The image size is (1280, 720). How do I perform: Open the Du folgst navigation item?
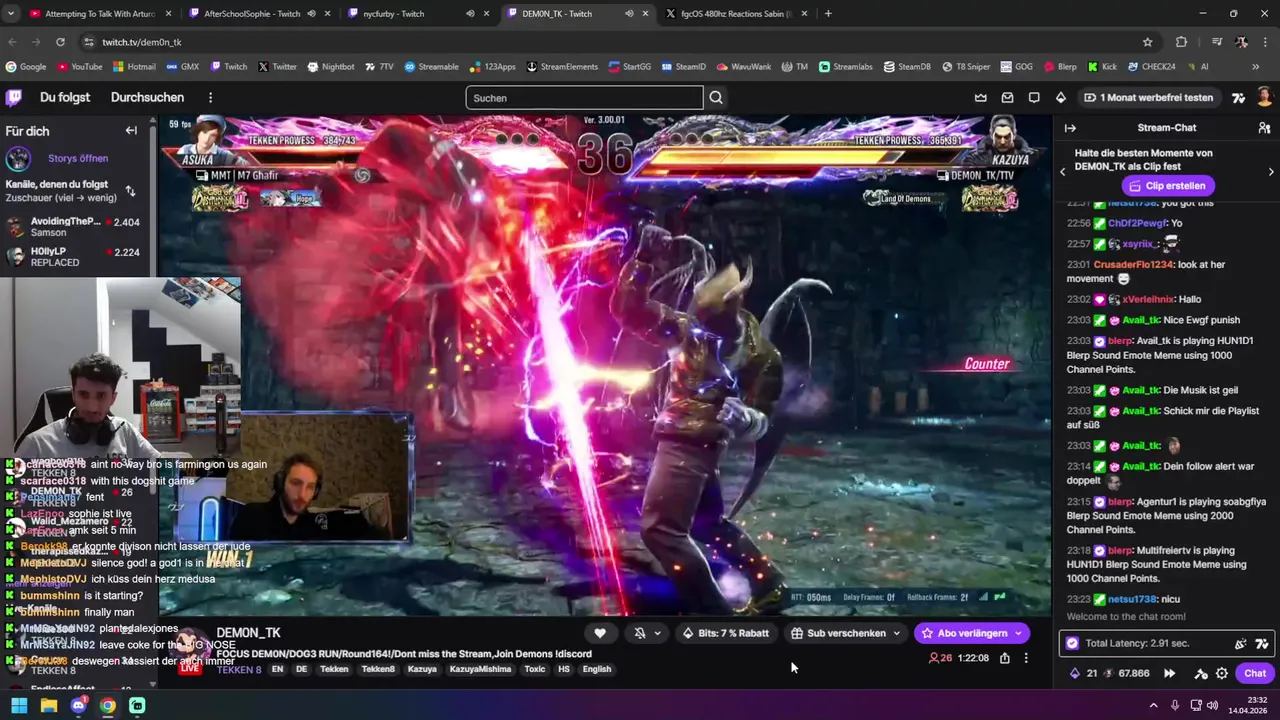pos(65,97)
